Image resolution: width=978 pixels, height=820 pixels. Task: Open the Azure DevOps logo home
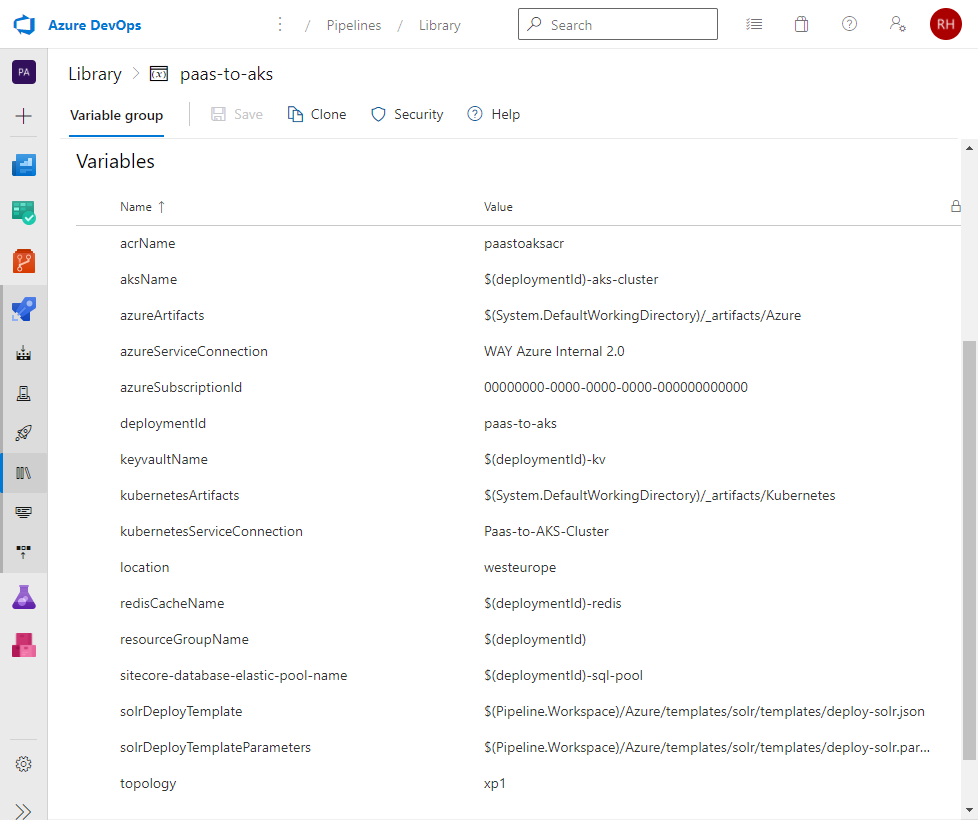coord(24,25)
